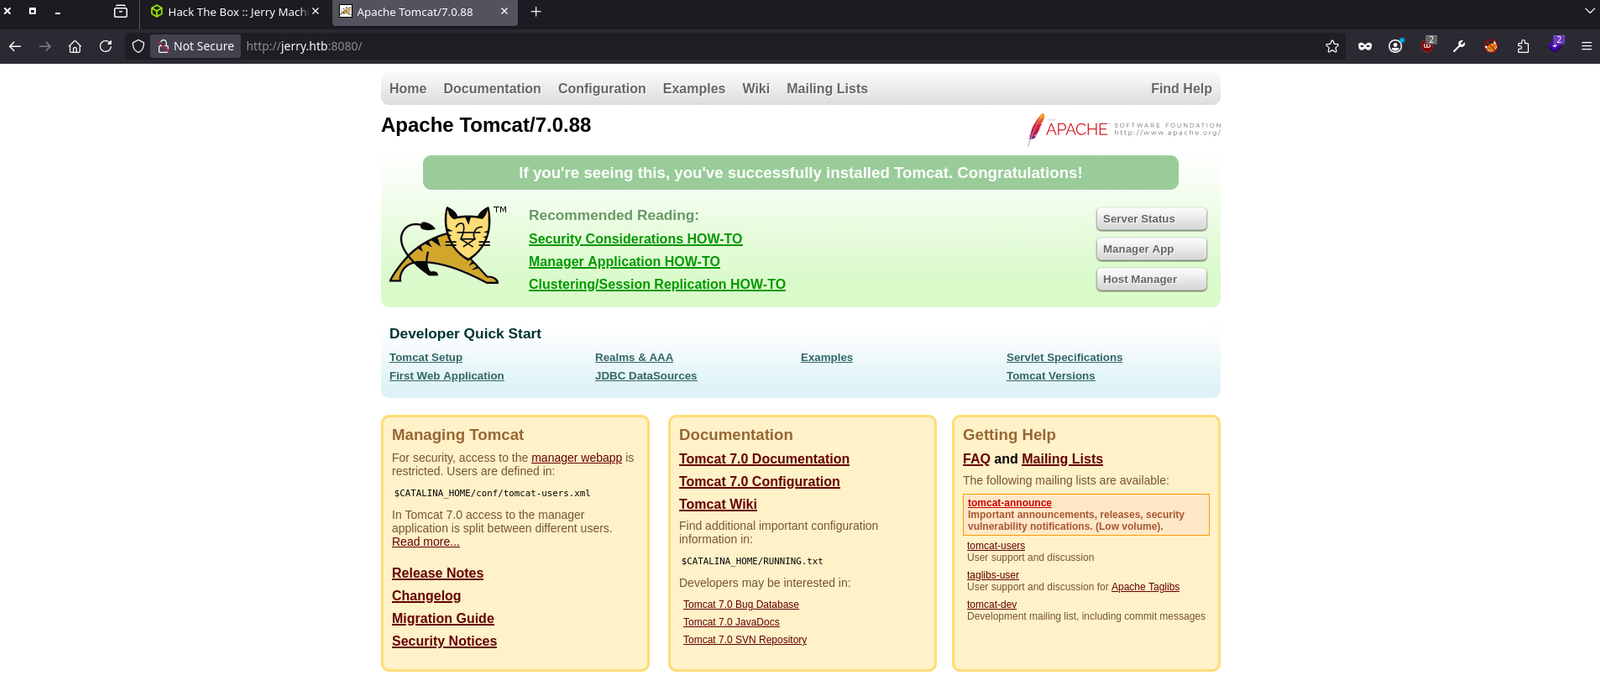The width and height of the screenshot is (1600, 686).
Task: Open Tomcat 7.0 JavaDocs link
Action: (x=731, y=622)
